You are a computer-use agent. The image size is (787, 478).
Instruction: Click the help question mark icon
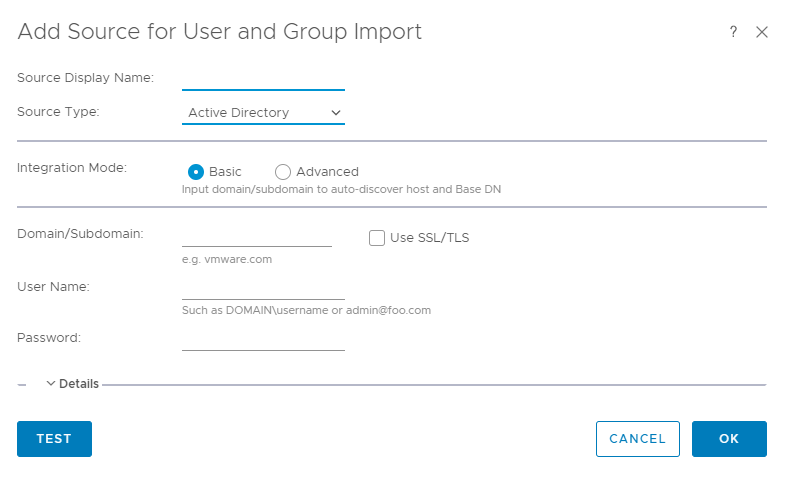click(733, 32)
